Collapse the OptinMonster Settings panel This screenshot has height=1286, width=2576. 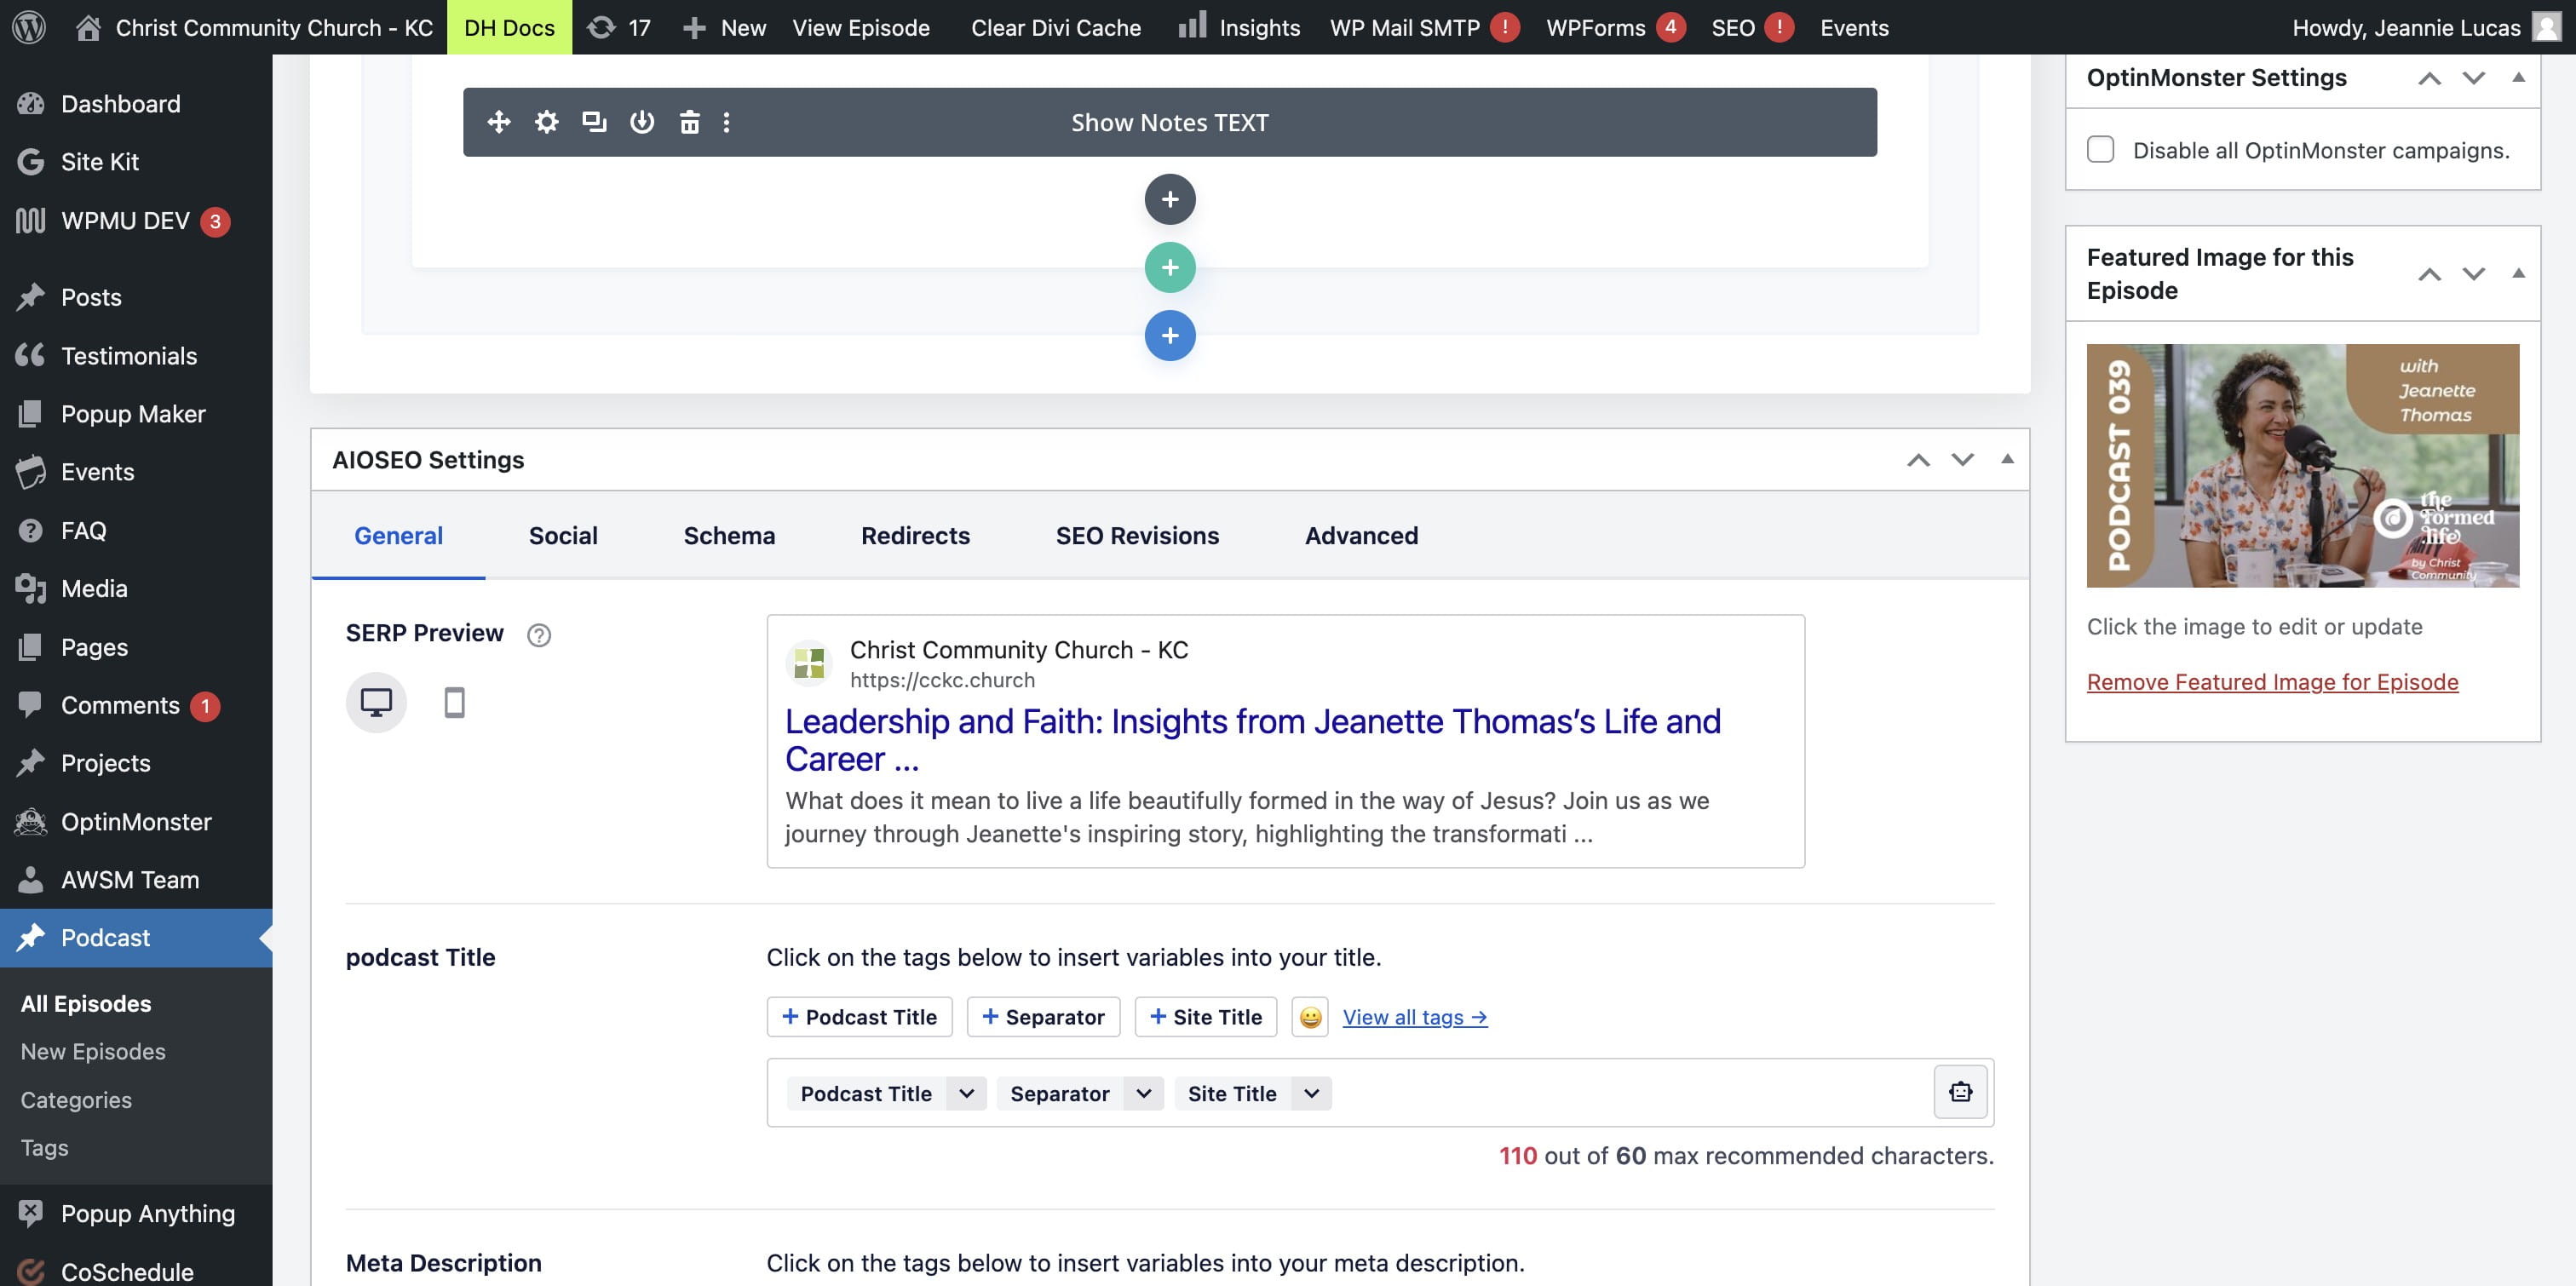point(2518,77)
